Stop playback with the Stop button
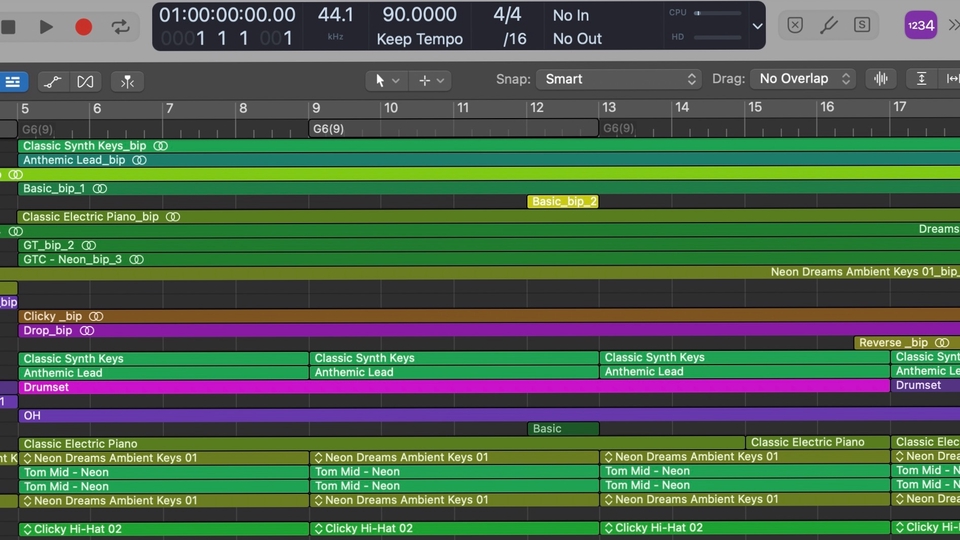This screenshot has width=960, height=540. [x=8, y=27]
